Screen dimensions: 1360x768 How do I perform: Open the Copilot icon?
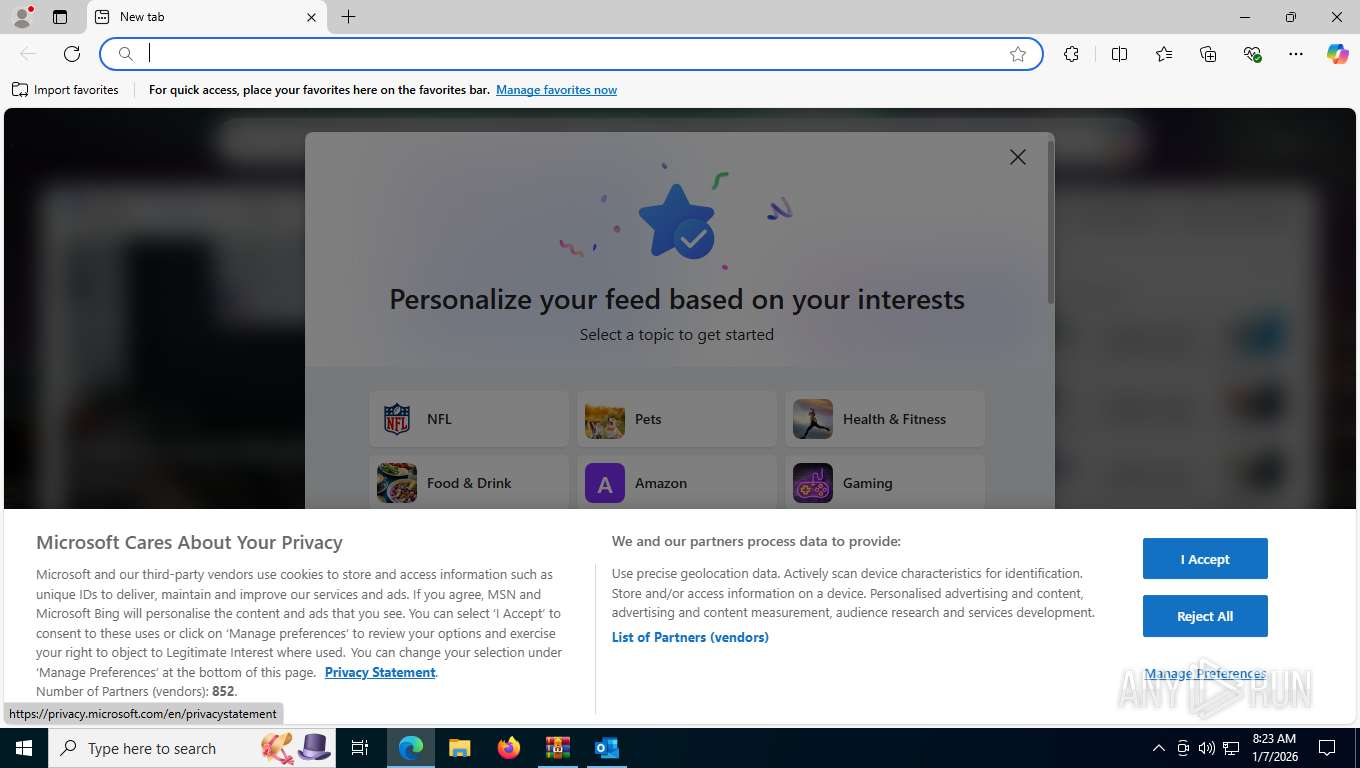tap(1338, 54)
